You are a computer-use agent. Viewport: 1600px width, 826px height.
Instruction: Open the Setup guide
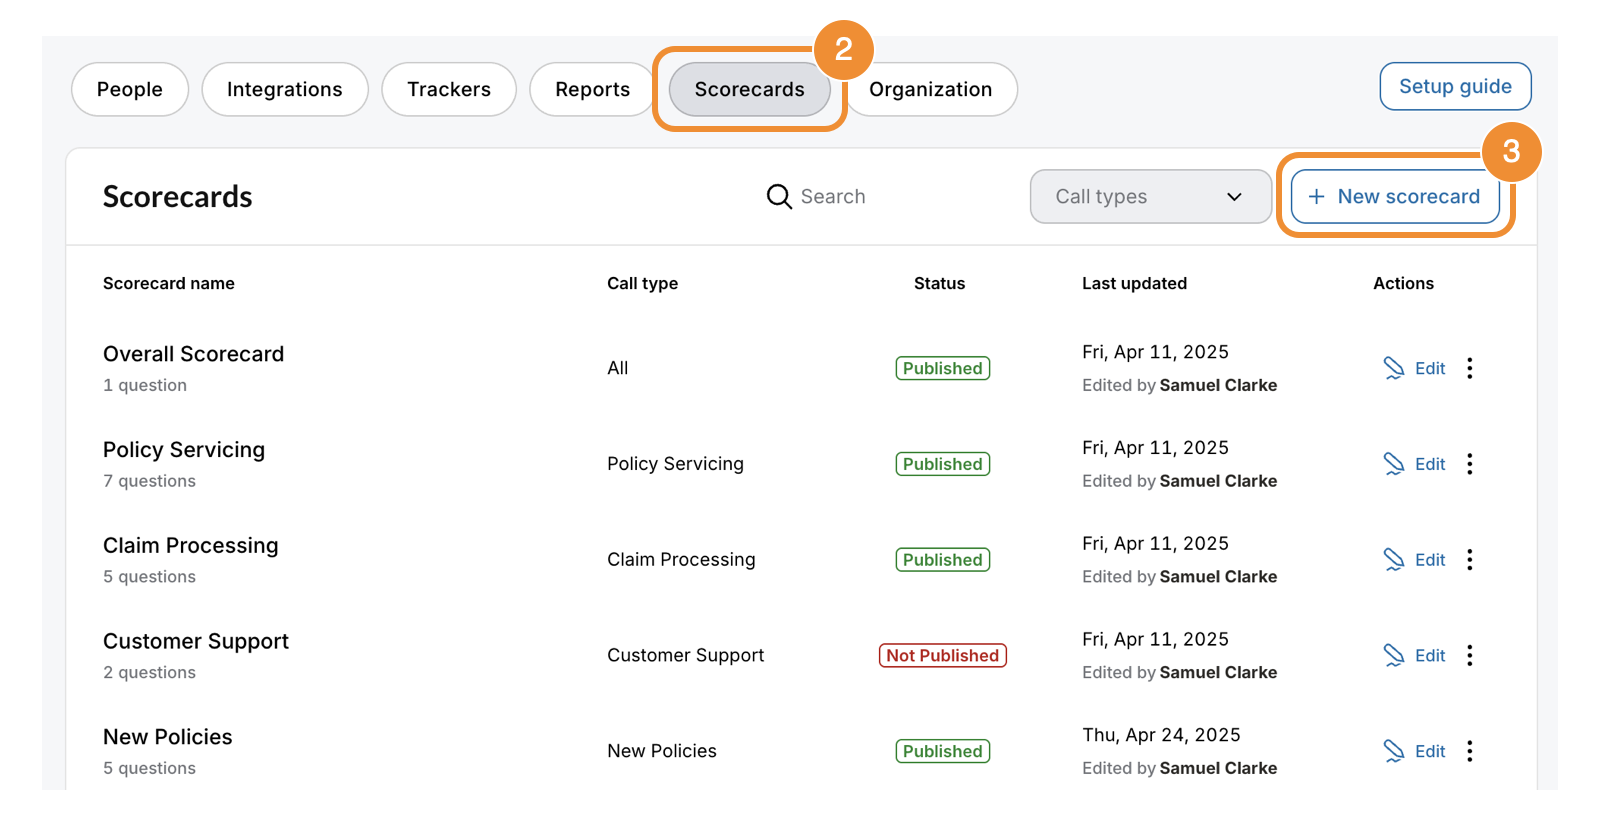(1455, 87)
